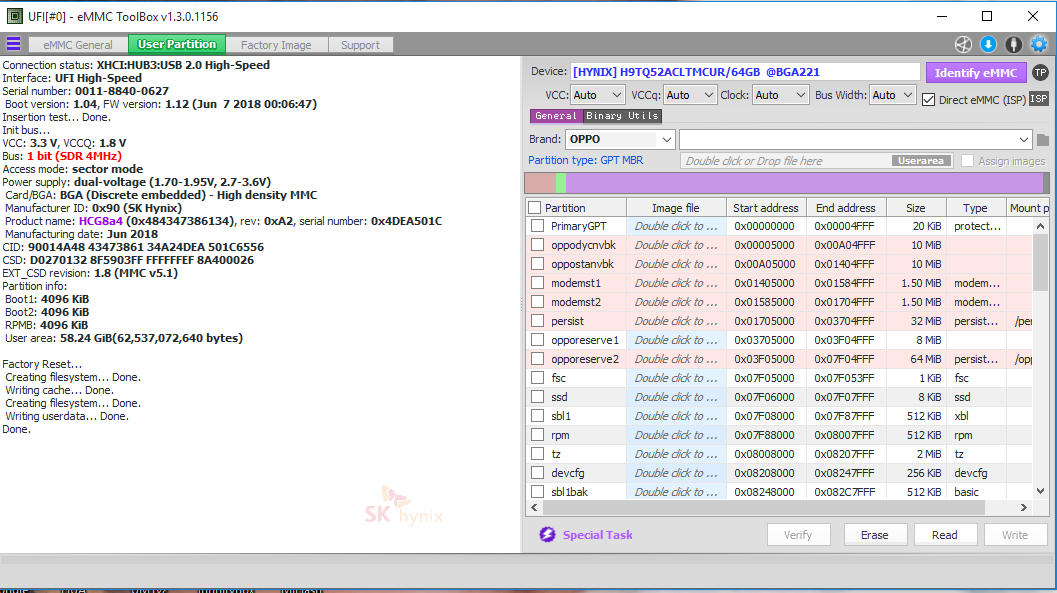Screen dimensions: 1057x593
Task: Click the Special Task lightning icon
Action: [547, 534]
